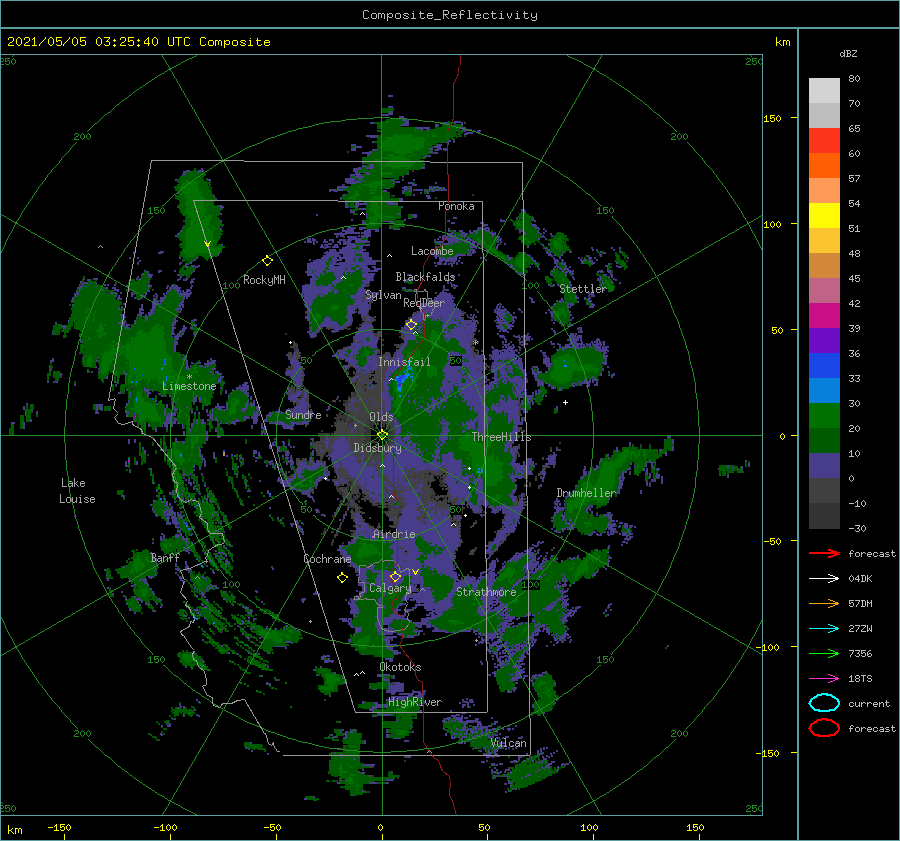Viewport: 900px width, 841px height.
Task: Click the white asterisk above Limestone label
Action: pyautogui.click(x=189, y=377)
